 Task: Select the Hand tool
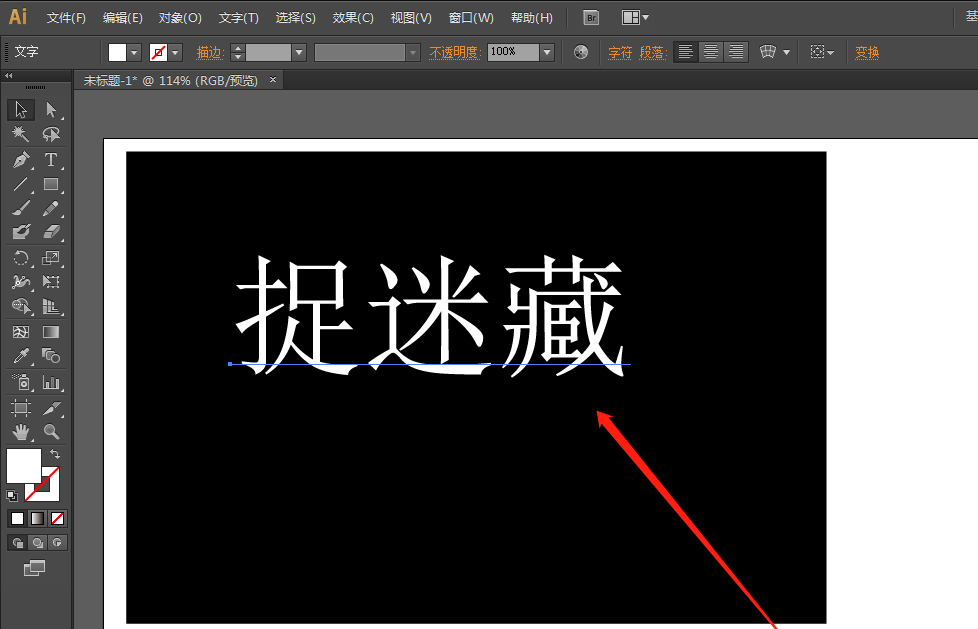[x=21, y=432]
